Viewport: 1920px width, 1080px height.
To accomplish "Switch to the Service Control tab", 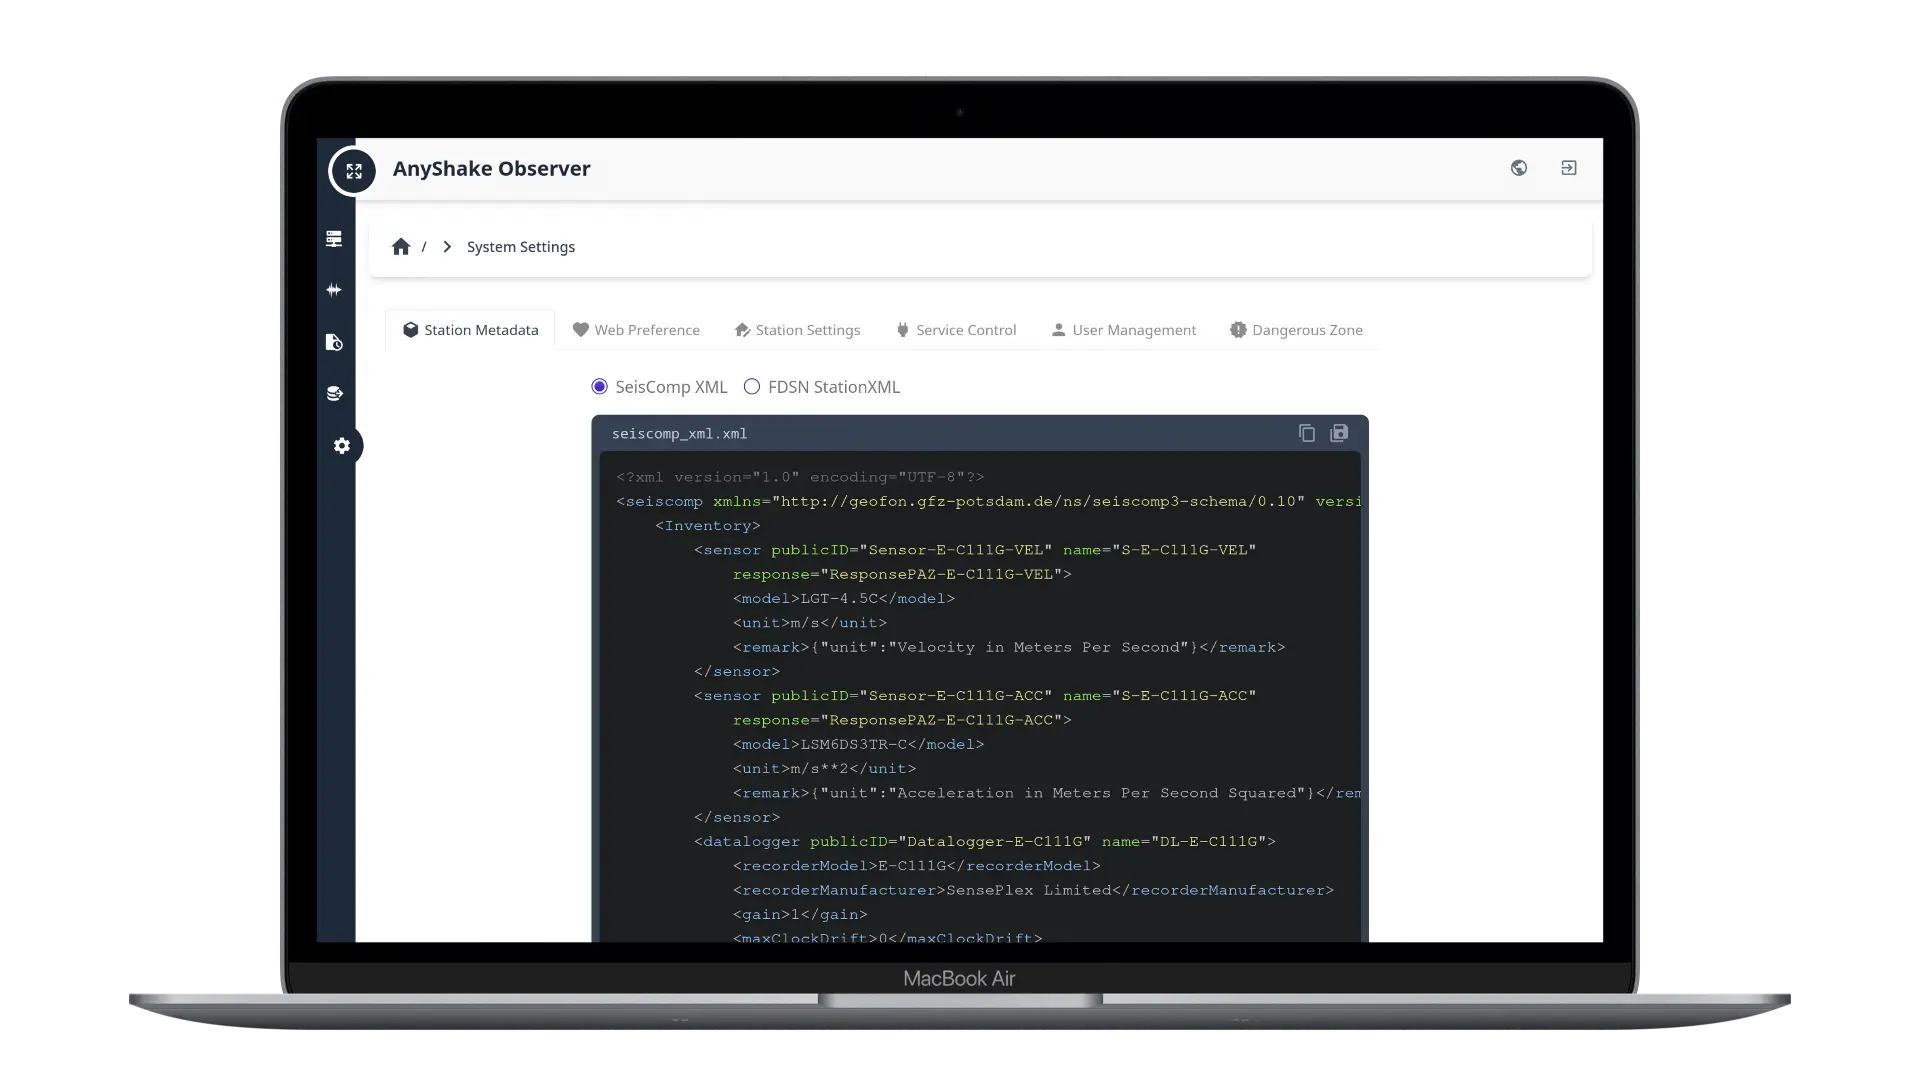I will click(x=955, y=330).
